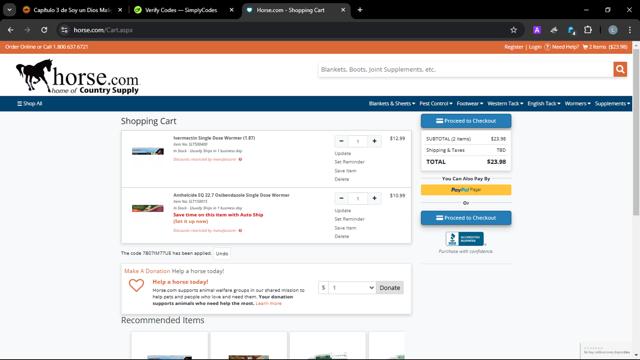The image size is (640, 360).
Task: Go back with the browser back arrow
Action: pos(11,30)
